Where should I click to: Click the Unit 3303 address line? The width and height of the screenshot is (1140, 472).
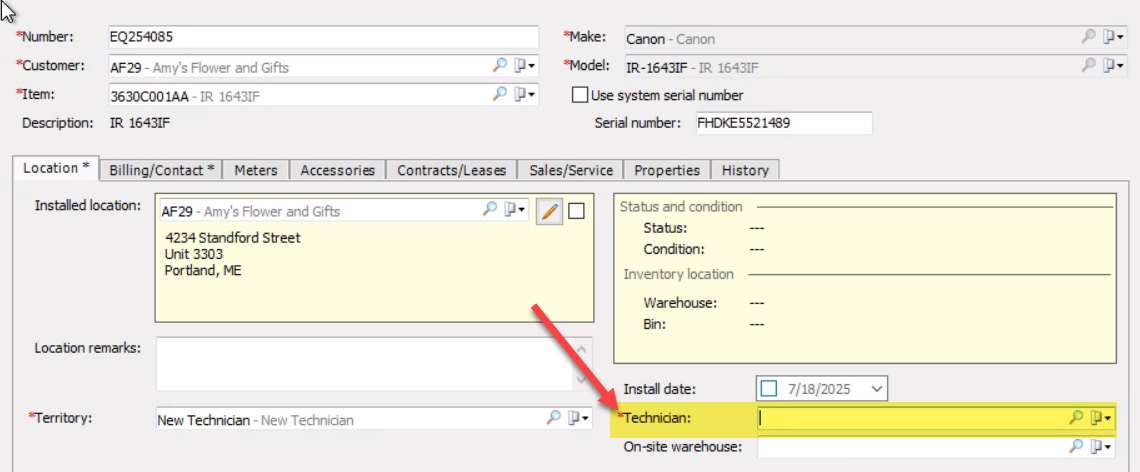193,254
